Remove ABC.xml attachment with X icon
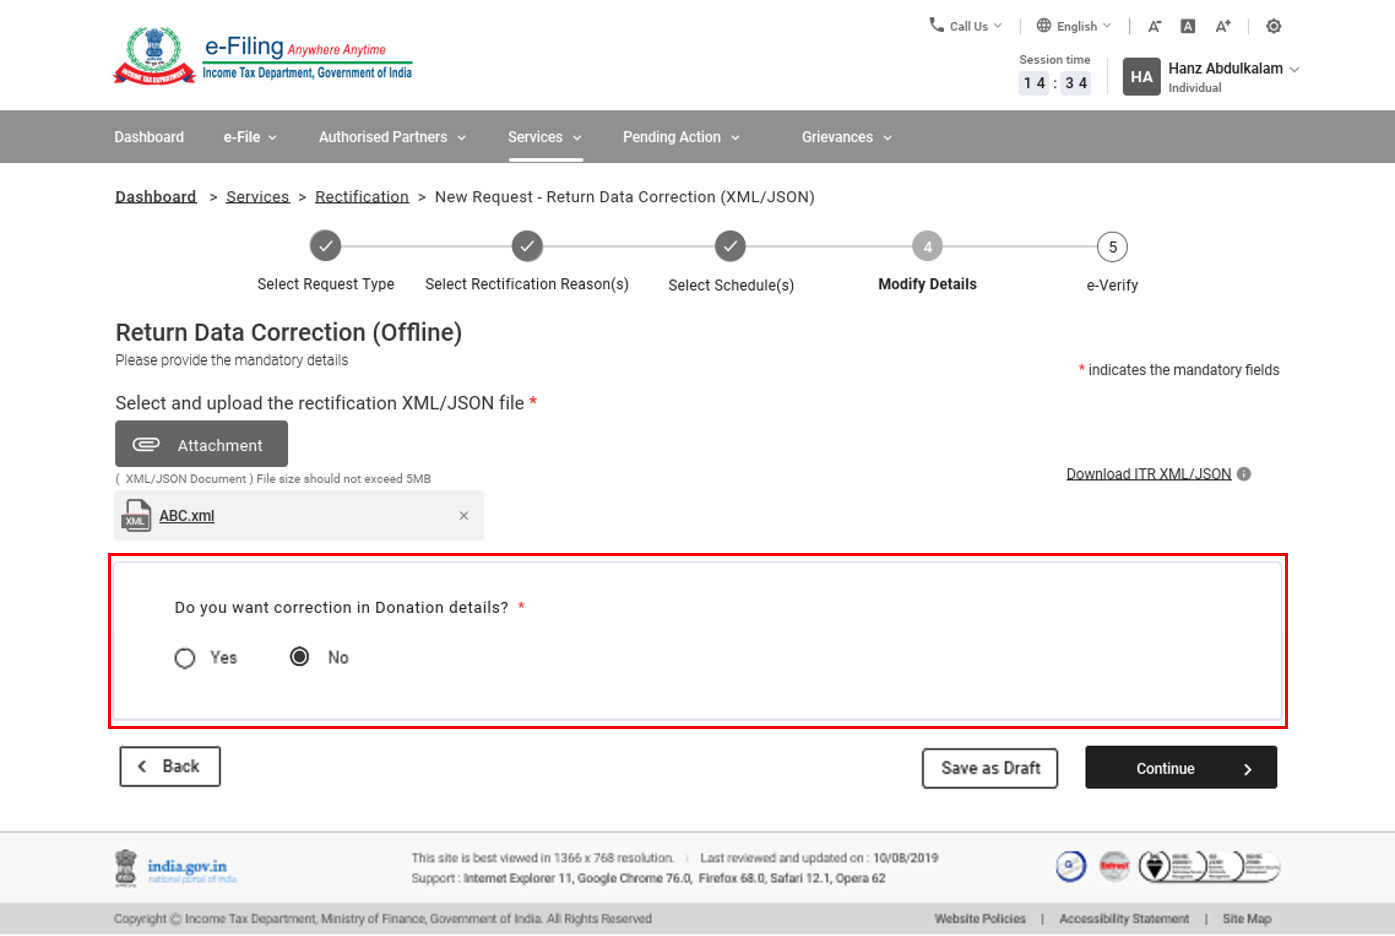This screenshot has height=936, width=1395. (464, 516)
